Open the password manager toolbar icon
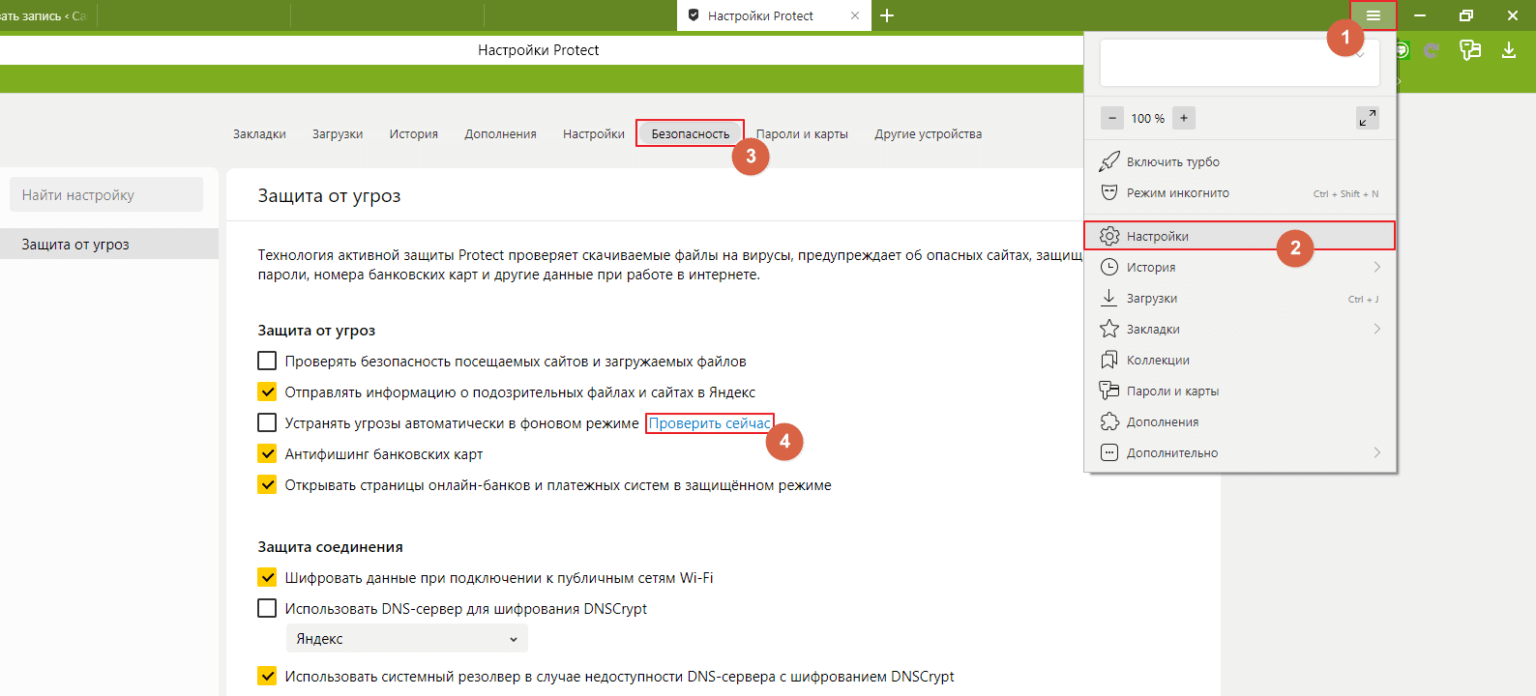1536x696 pixels. point(1470,50)
